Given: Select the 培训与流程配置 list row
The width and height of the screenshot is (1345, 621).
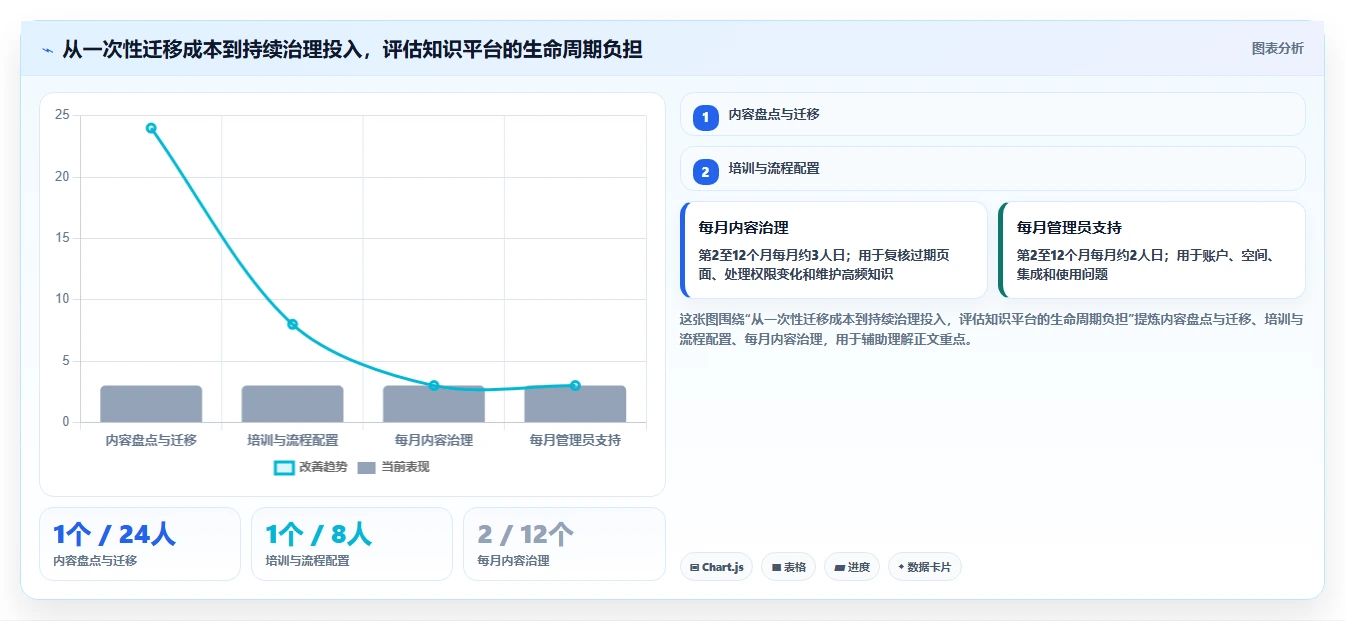Looking at the screenshot, I should (x=992, y=168).
